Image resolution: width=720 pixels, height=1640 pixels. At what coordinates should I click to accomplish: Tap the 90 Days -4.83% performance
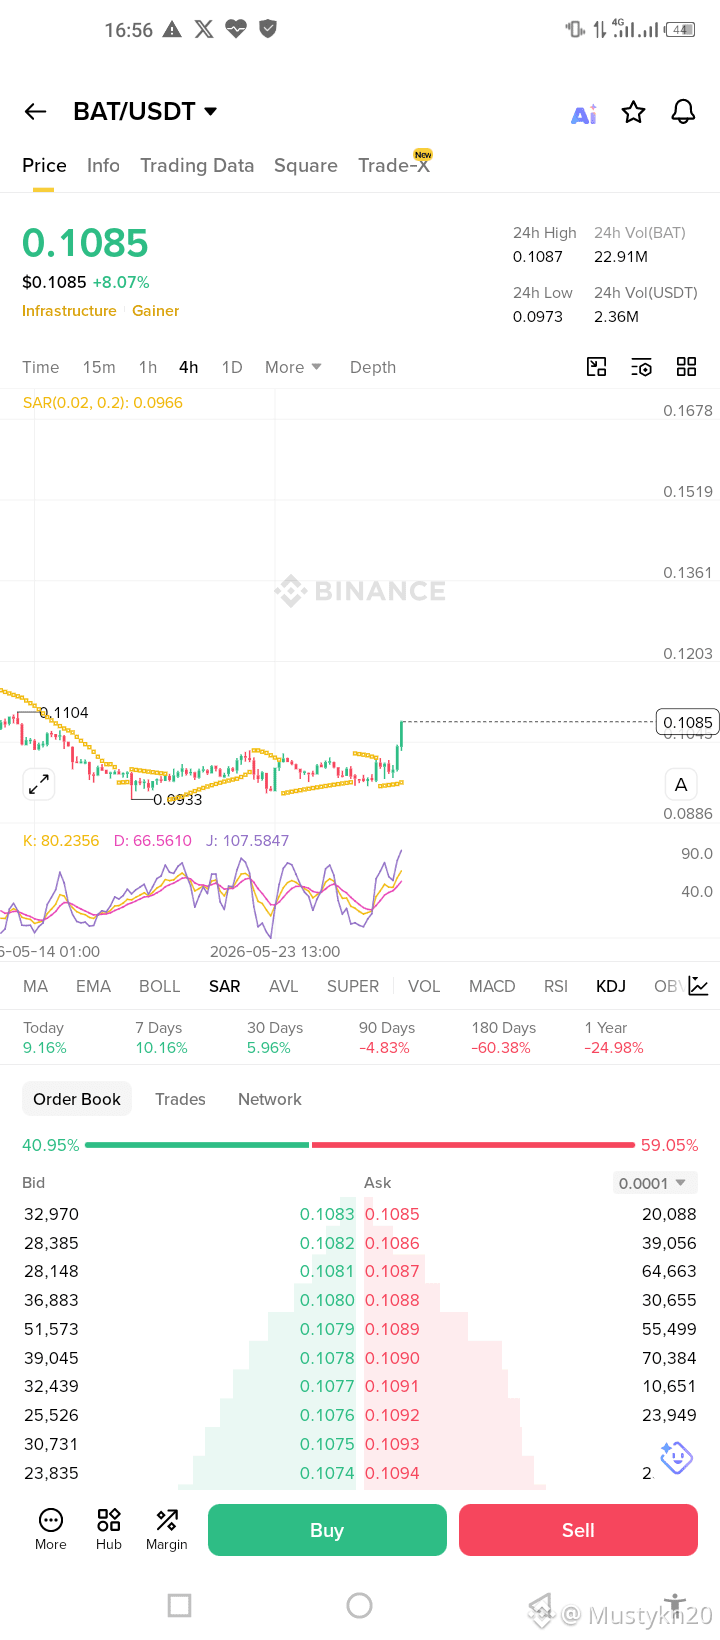point(386,1038)
